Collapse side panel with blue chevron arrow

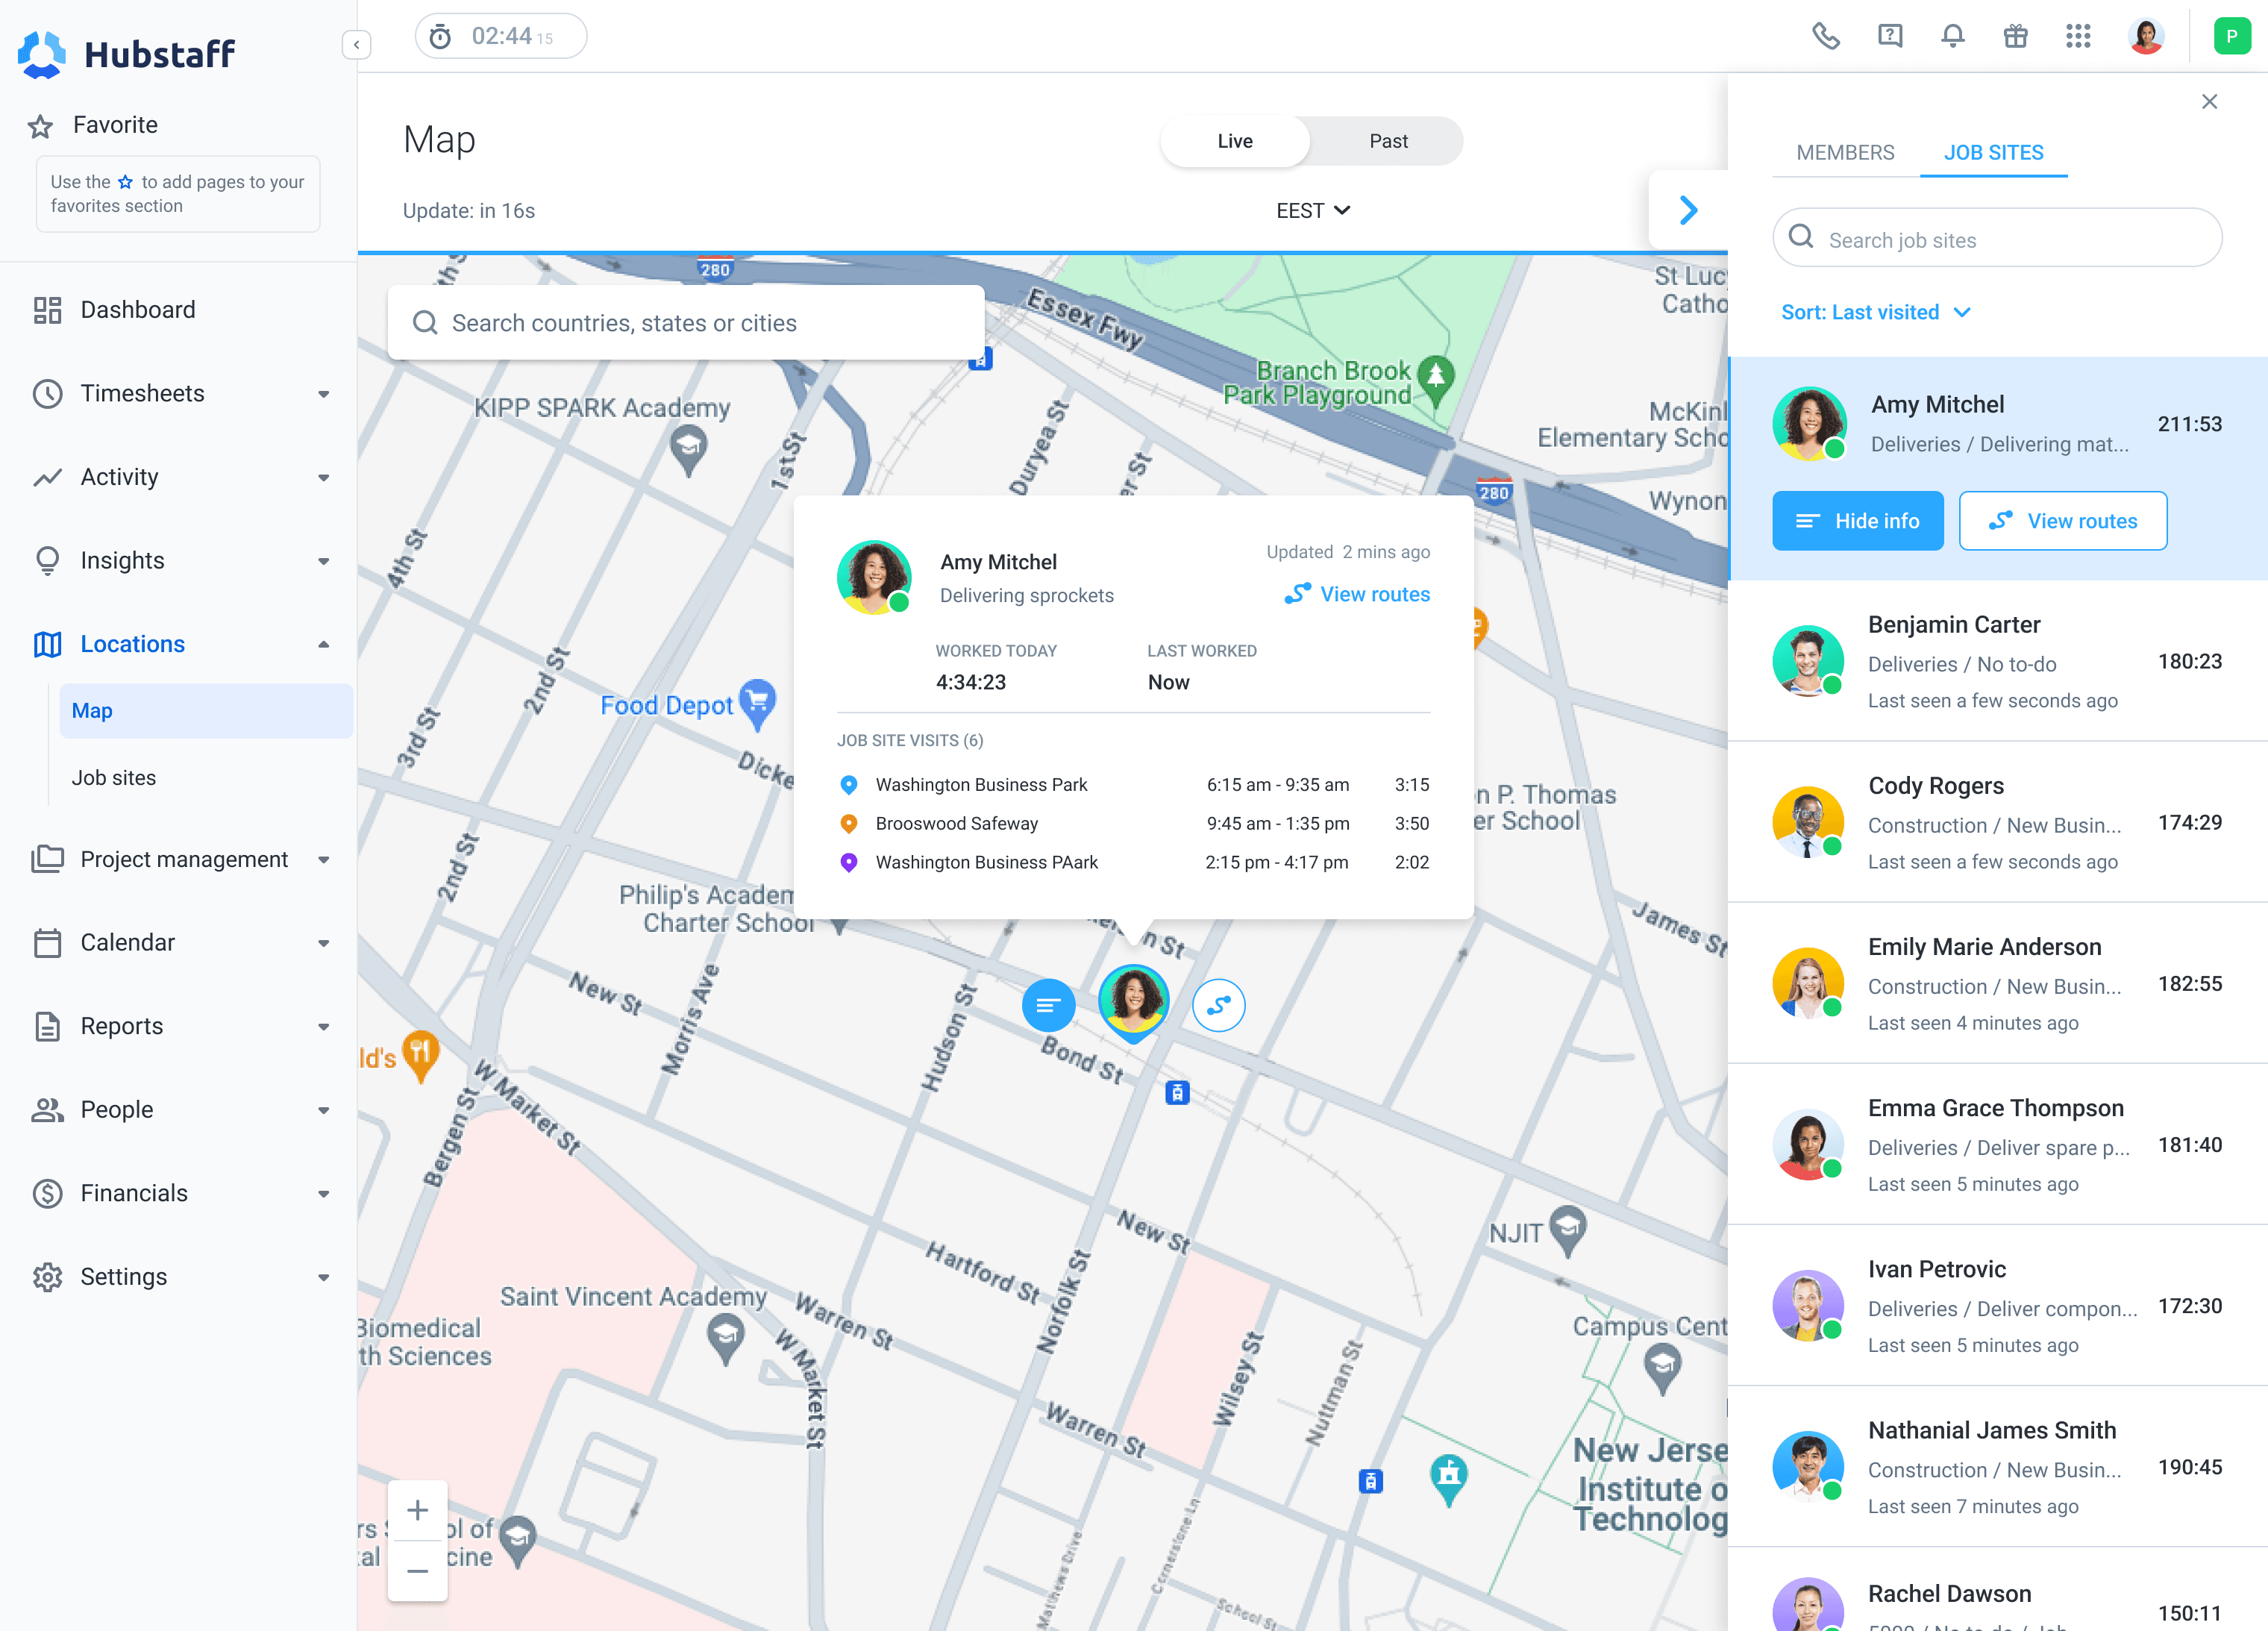[x=1688, y=210]
